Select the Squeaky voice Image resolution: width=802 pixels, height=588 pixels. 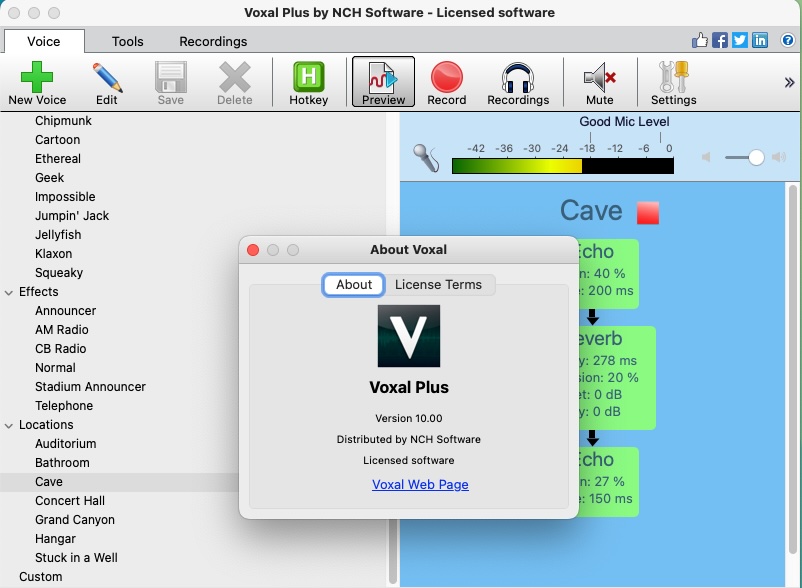(x=59, y=273)
